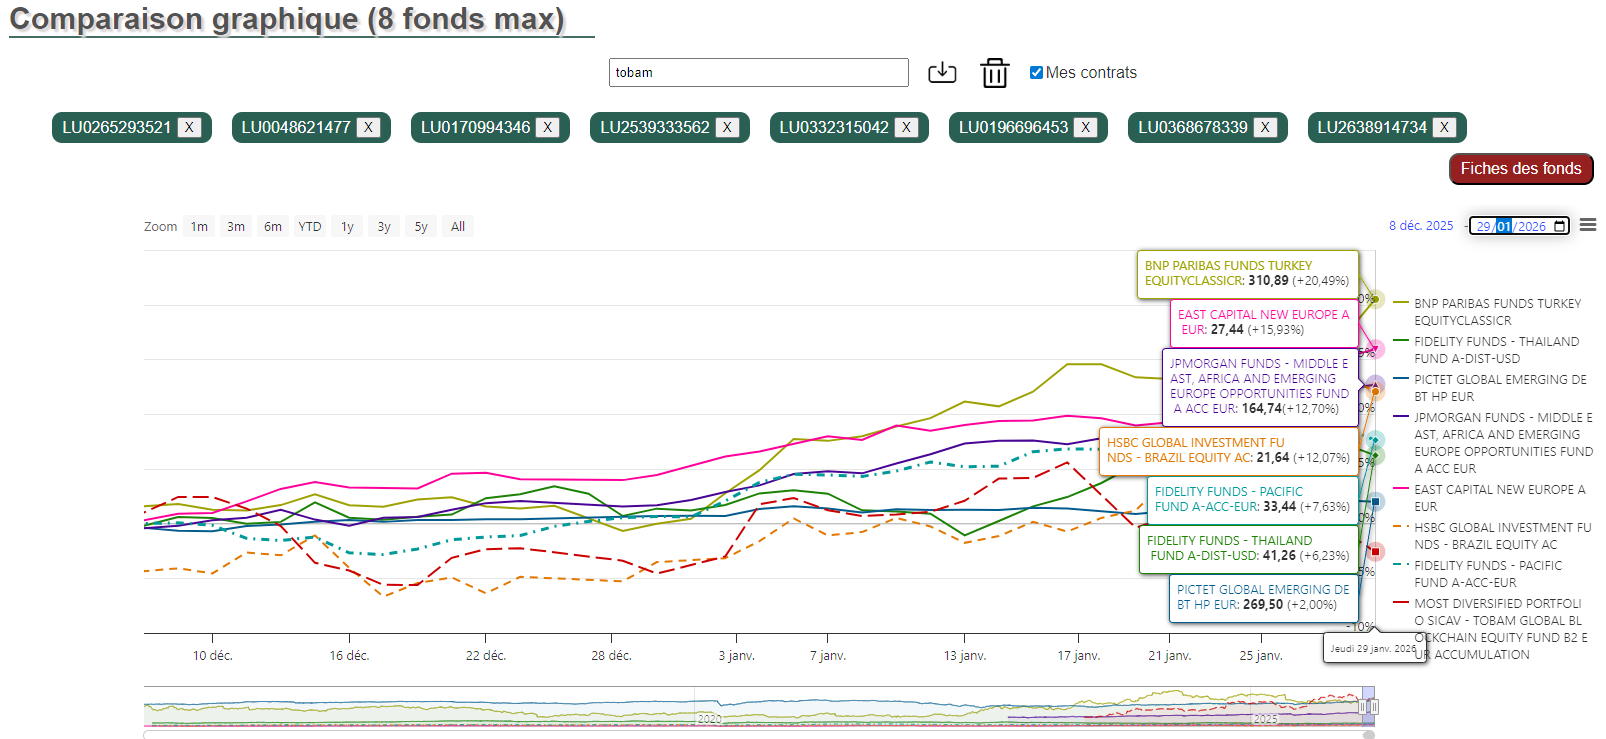Remove fund LU2539333562 with its X
Image resolution: width=1606 pixels, height=739 pixels.
pyautogui.click(x=727, y=127)
